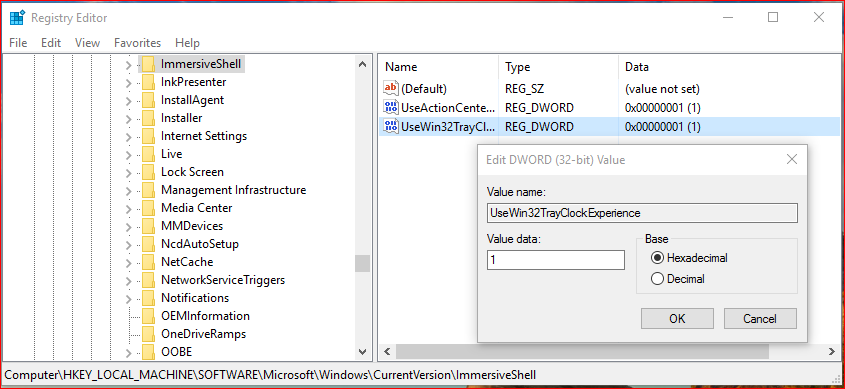Screen dimensions: 845x389
Task: Click the Value data input field
Action: tap(556, 260)
